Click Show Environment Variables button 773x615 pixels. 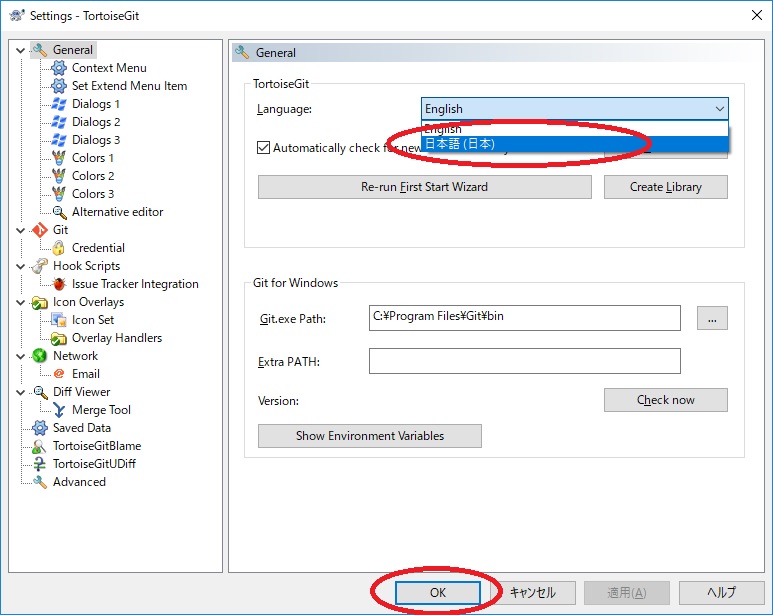tap(370, 436)
